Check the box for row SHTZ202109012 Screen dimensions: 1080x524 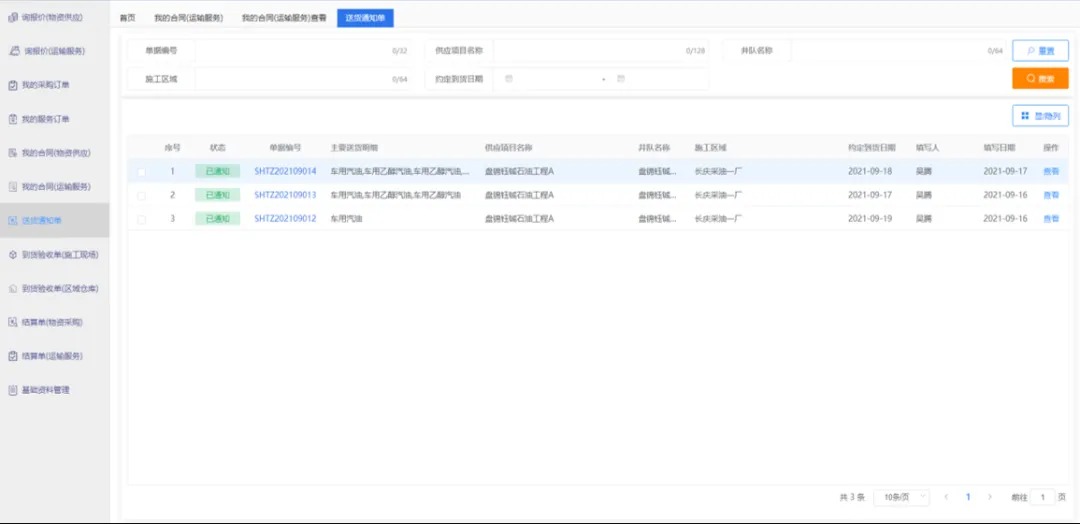141,219
